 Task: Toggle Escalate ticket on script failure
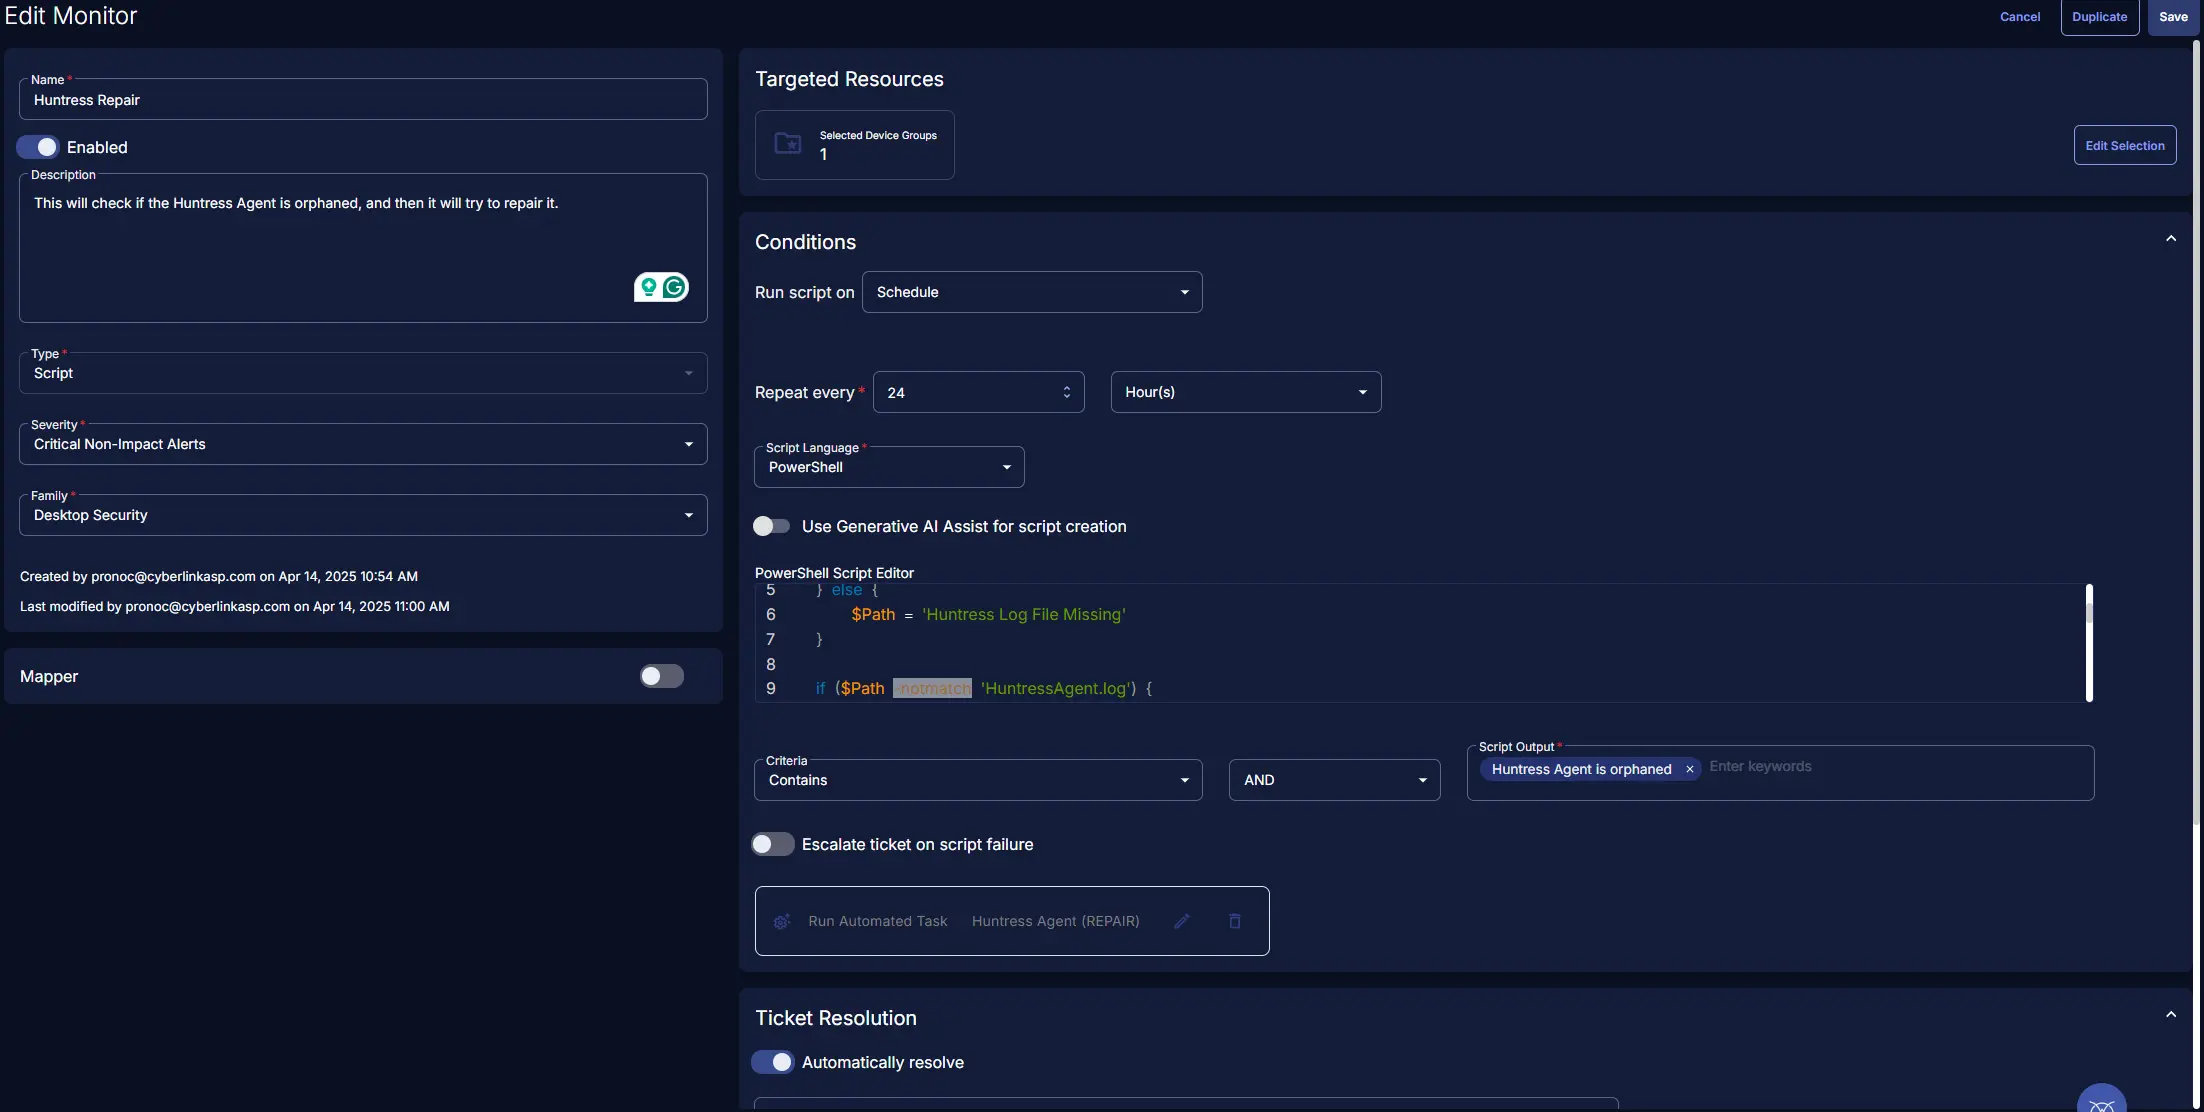[x=772, y=844]
